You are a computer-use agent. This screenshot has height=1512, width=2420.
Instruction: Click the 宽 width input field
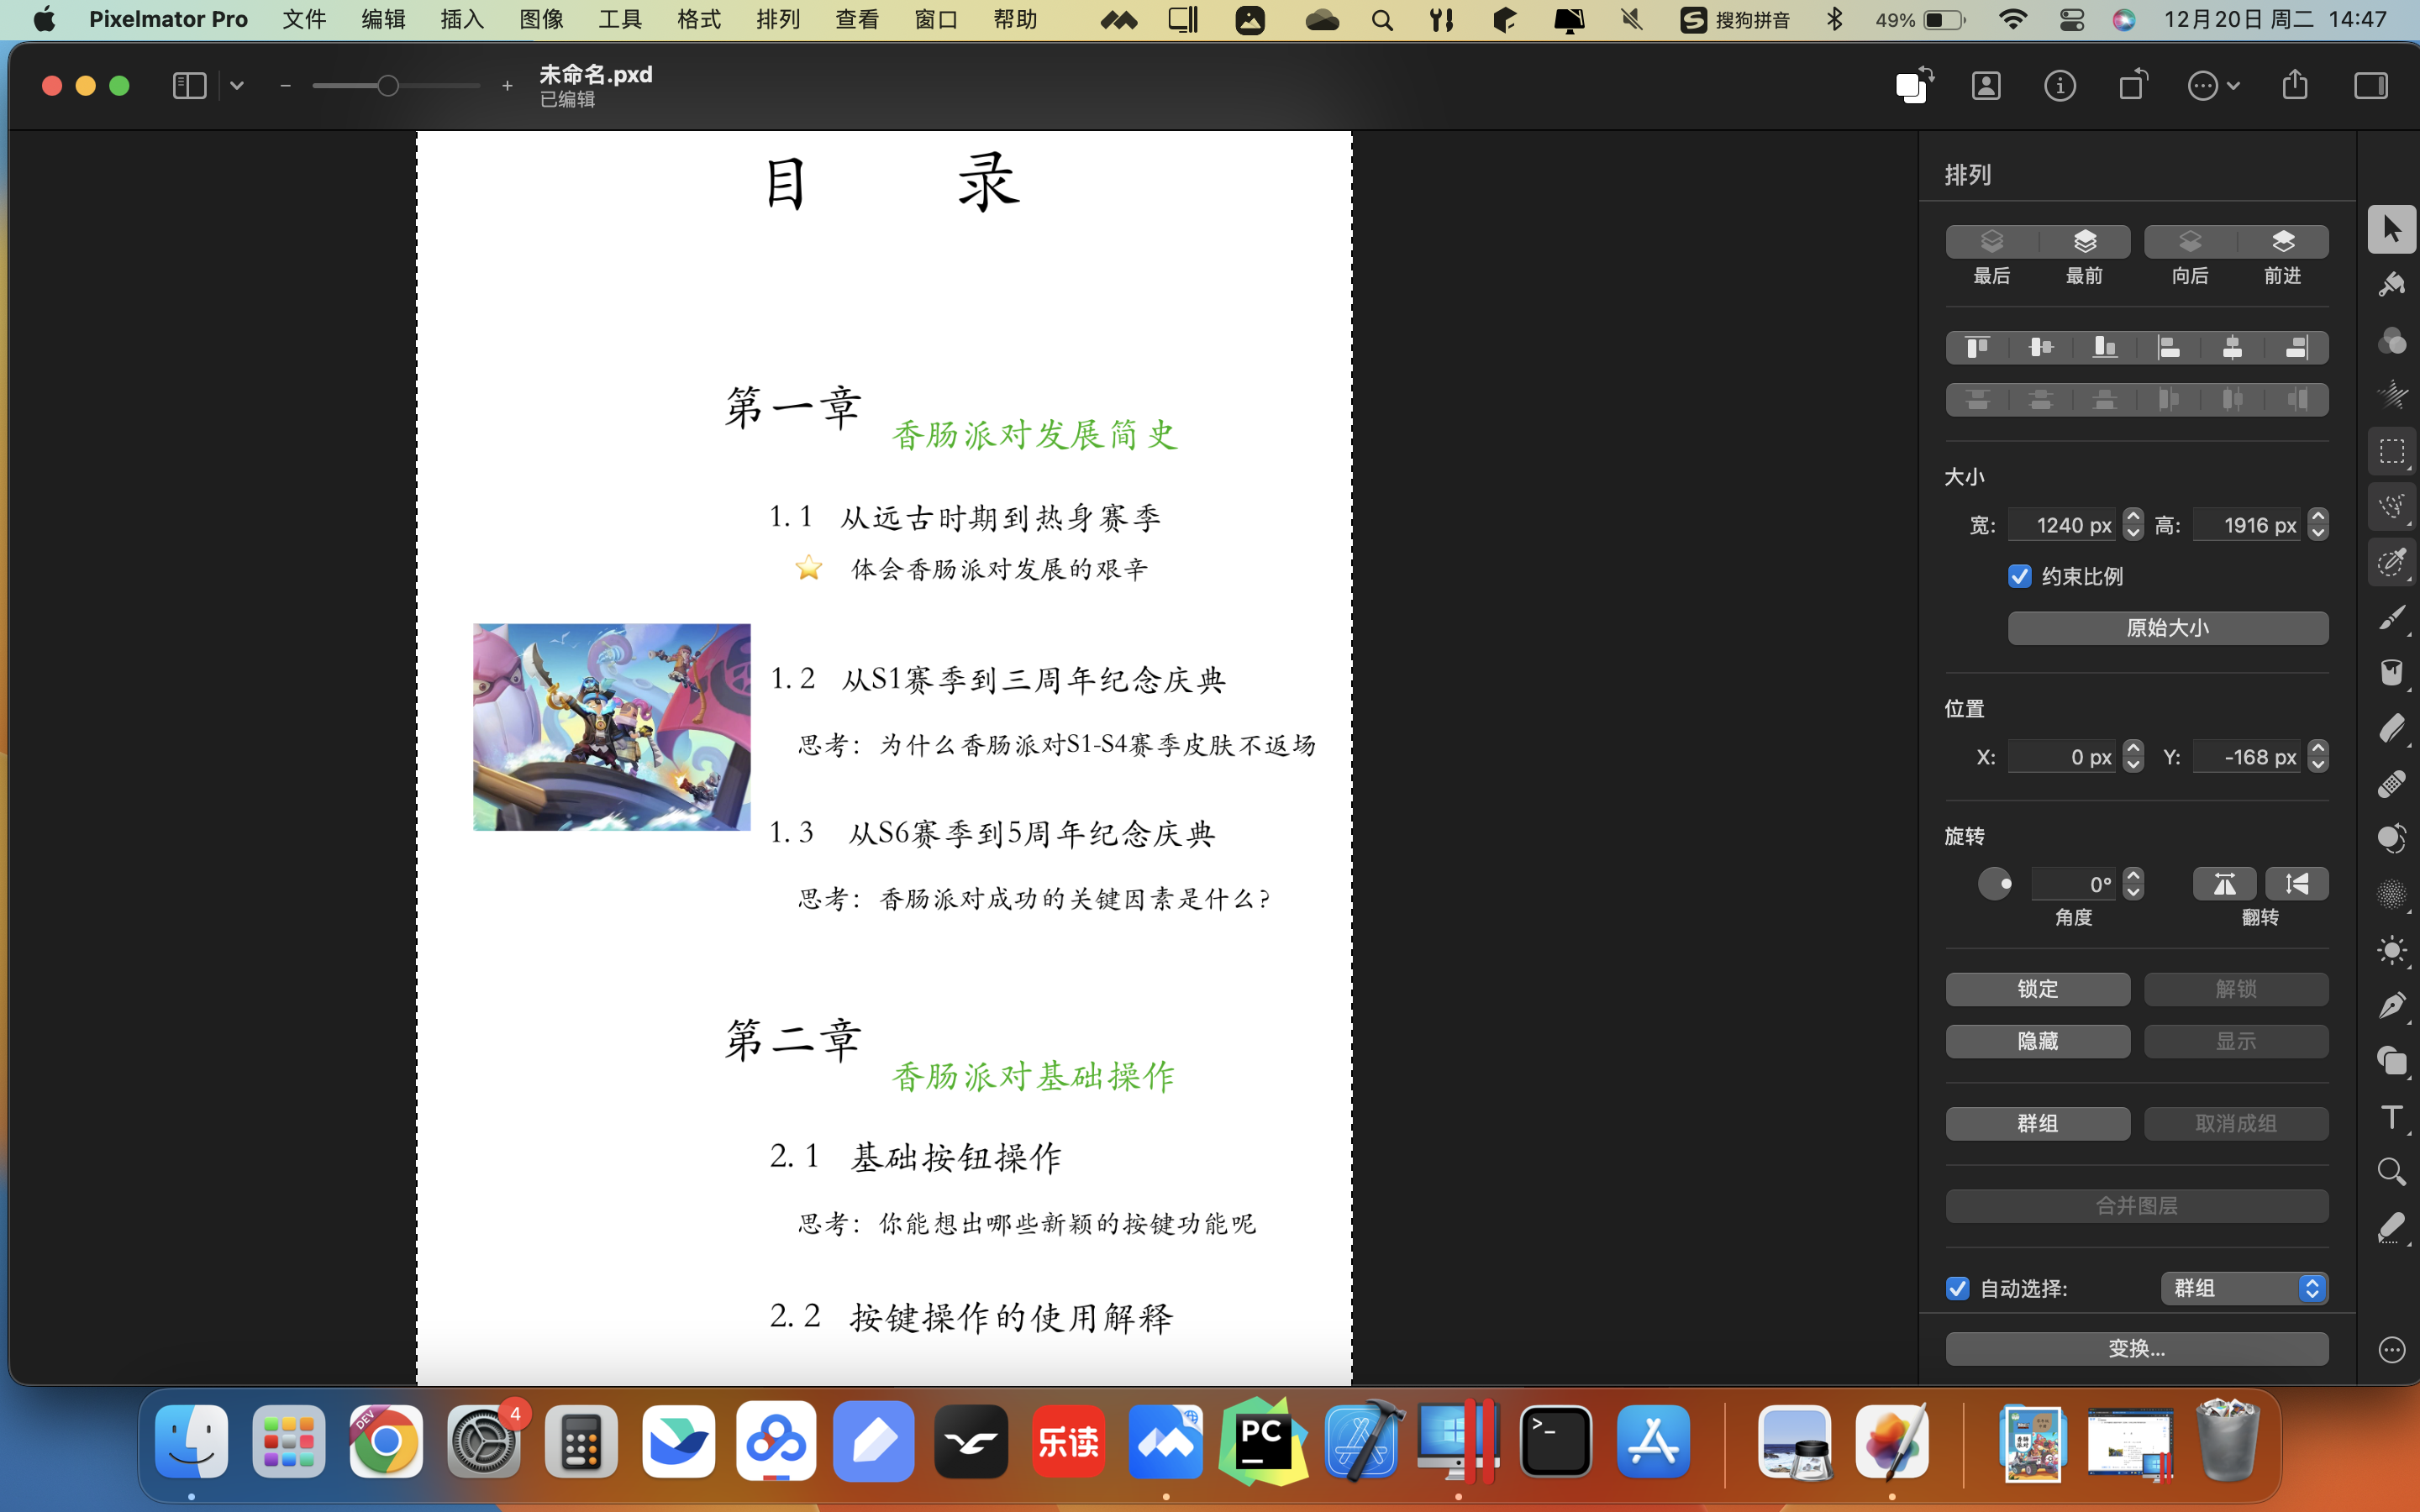pyautogui.click(x=2062, y=524)
